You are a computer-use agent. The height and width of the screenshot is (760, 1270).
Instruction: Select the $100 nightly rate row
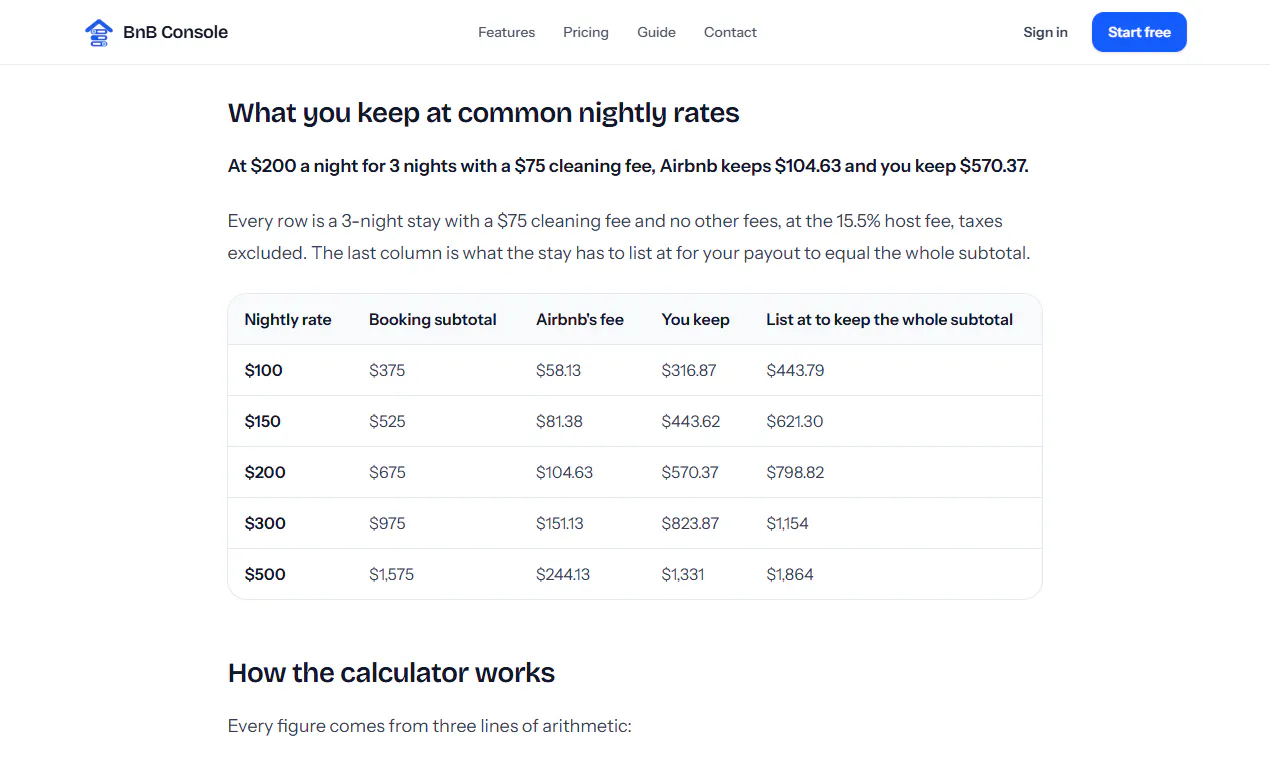[x=635, y=370]
